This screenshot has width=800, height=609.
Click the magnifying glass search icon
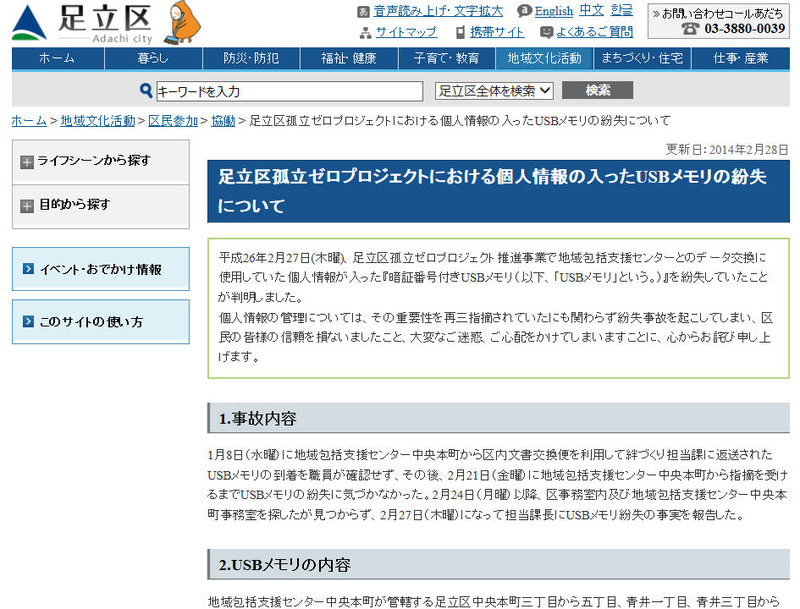point(146,91)
